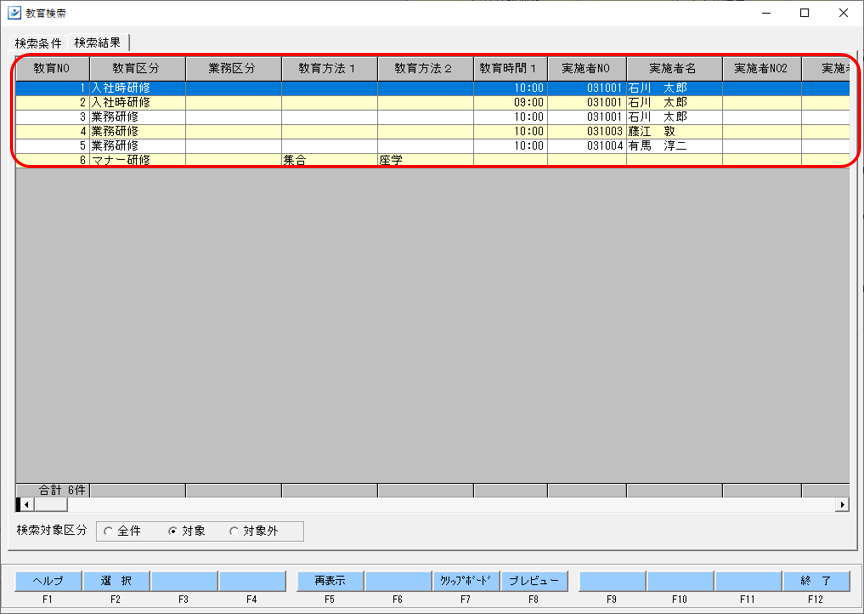The height and width of the screenshot is (614, 864).
Task: Click the 09:00 time cell
Action: (510, 103)
